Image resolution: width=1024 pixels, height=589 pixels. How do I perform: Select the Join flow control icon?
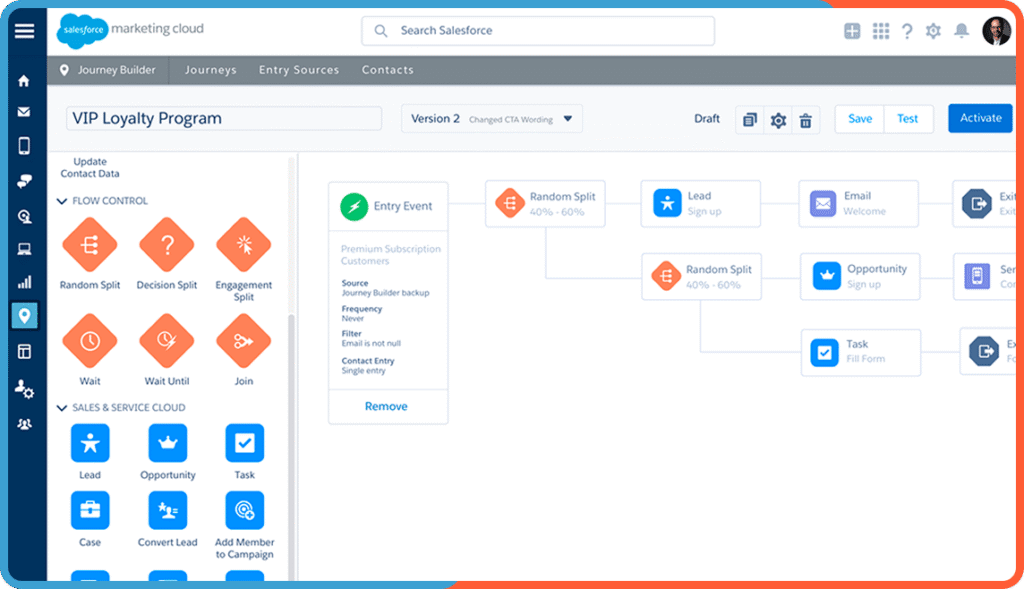243,340
